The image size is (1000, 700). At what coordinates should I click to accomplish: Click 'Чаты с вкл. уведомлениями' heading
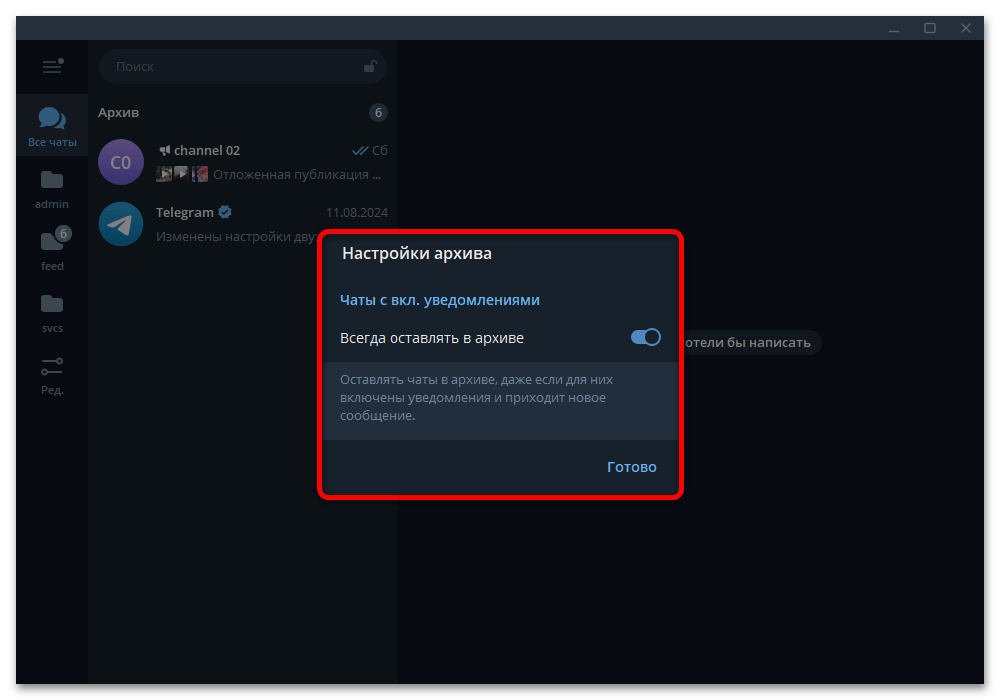(x=439, y=300)
